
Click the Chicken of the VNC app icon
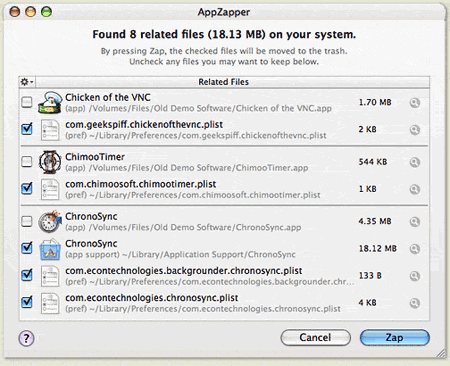(50, 103)
